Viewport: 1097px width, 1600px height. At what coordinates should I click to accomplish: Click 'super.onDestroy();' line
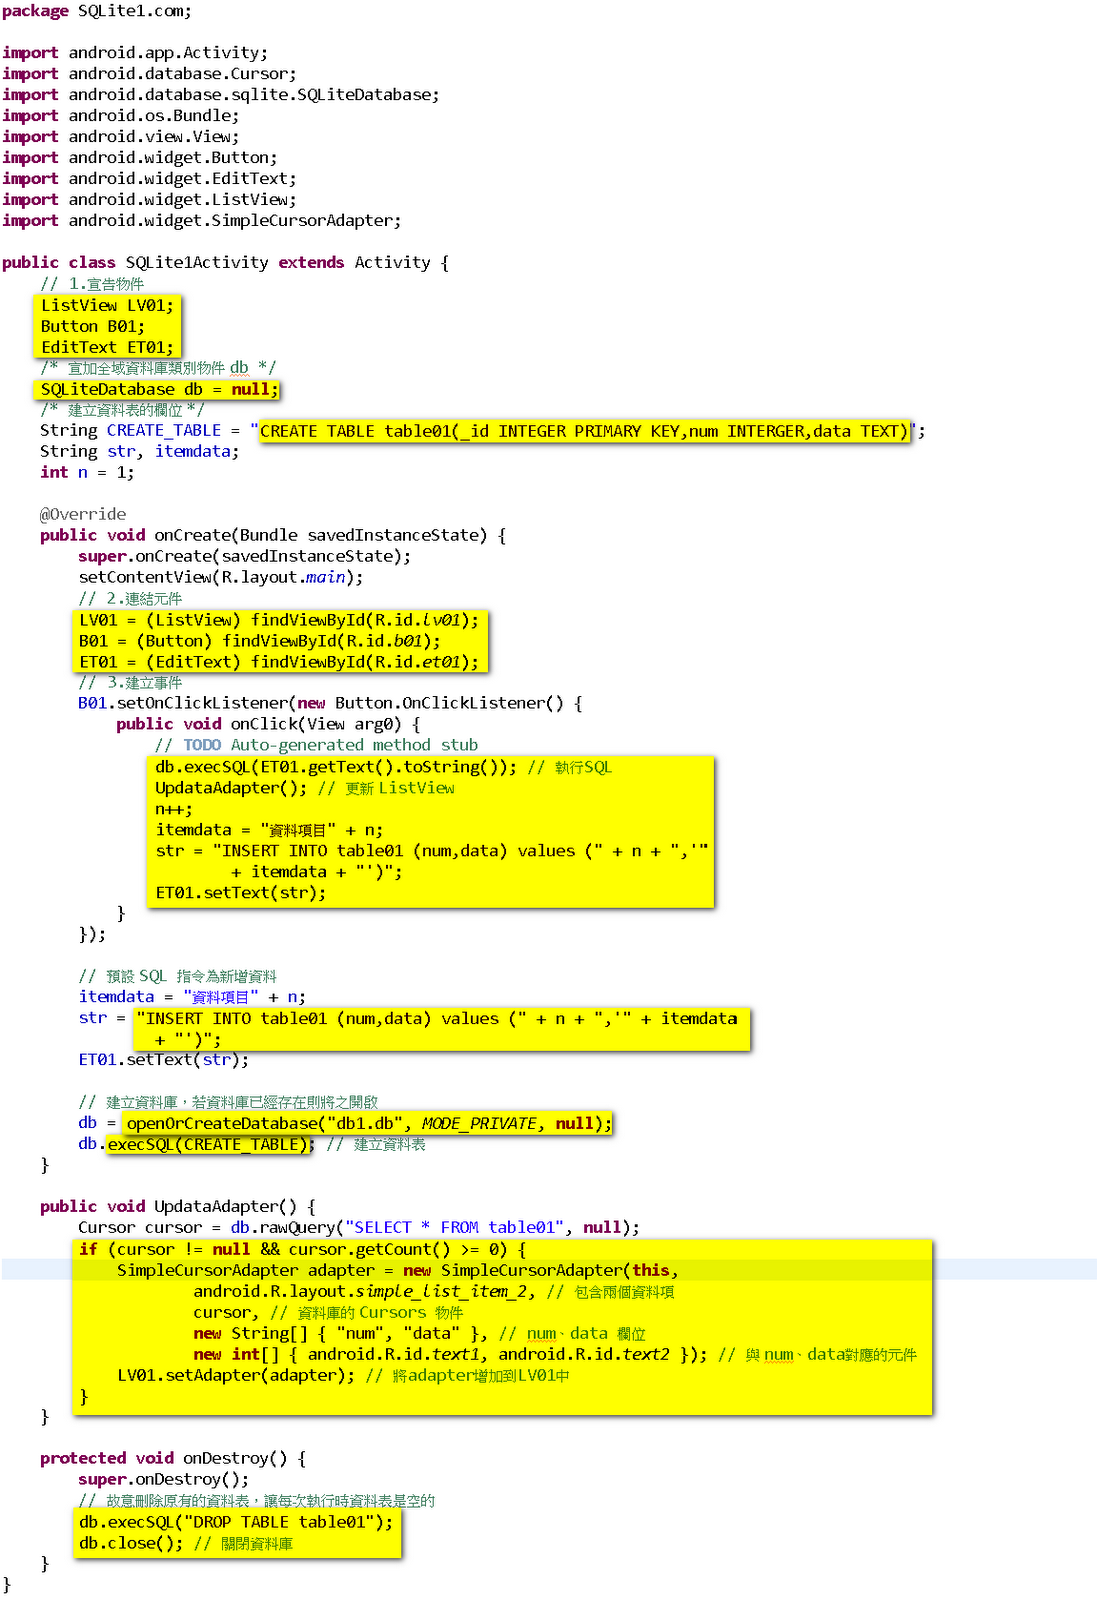[164, 1480]
